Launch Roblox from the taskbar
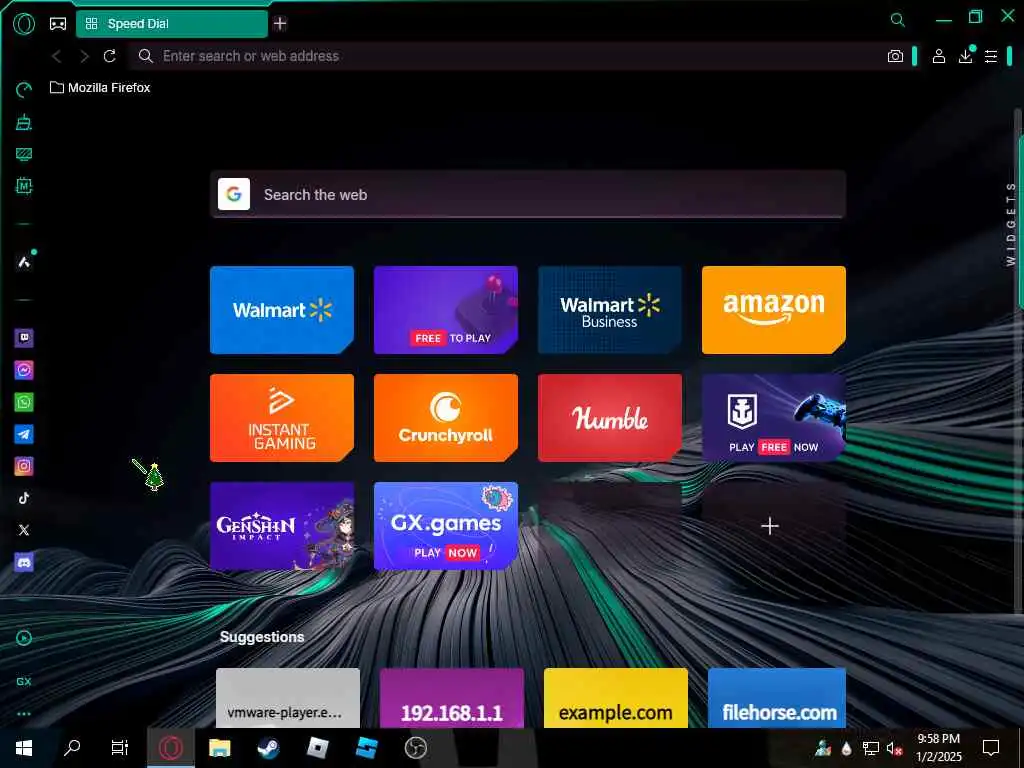The height and width of the screenshot is (768, 1024). [317, 748]
